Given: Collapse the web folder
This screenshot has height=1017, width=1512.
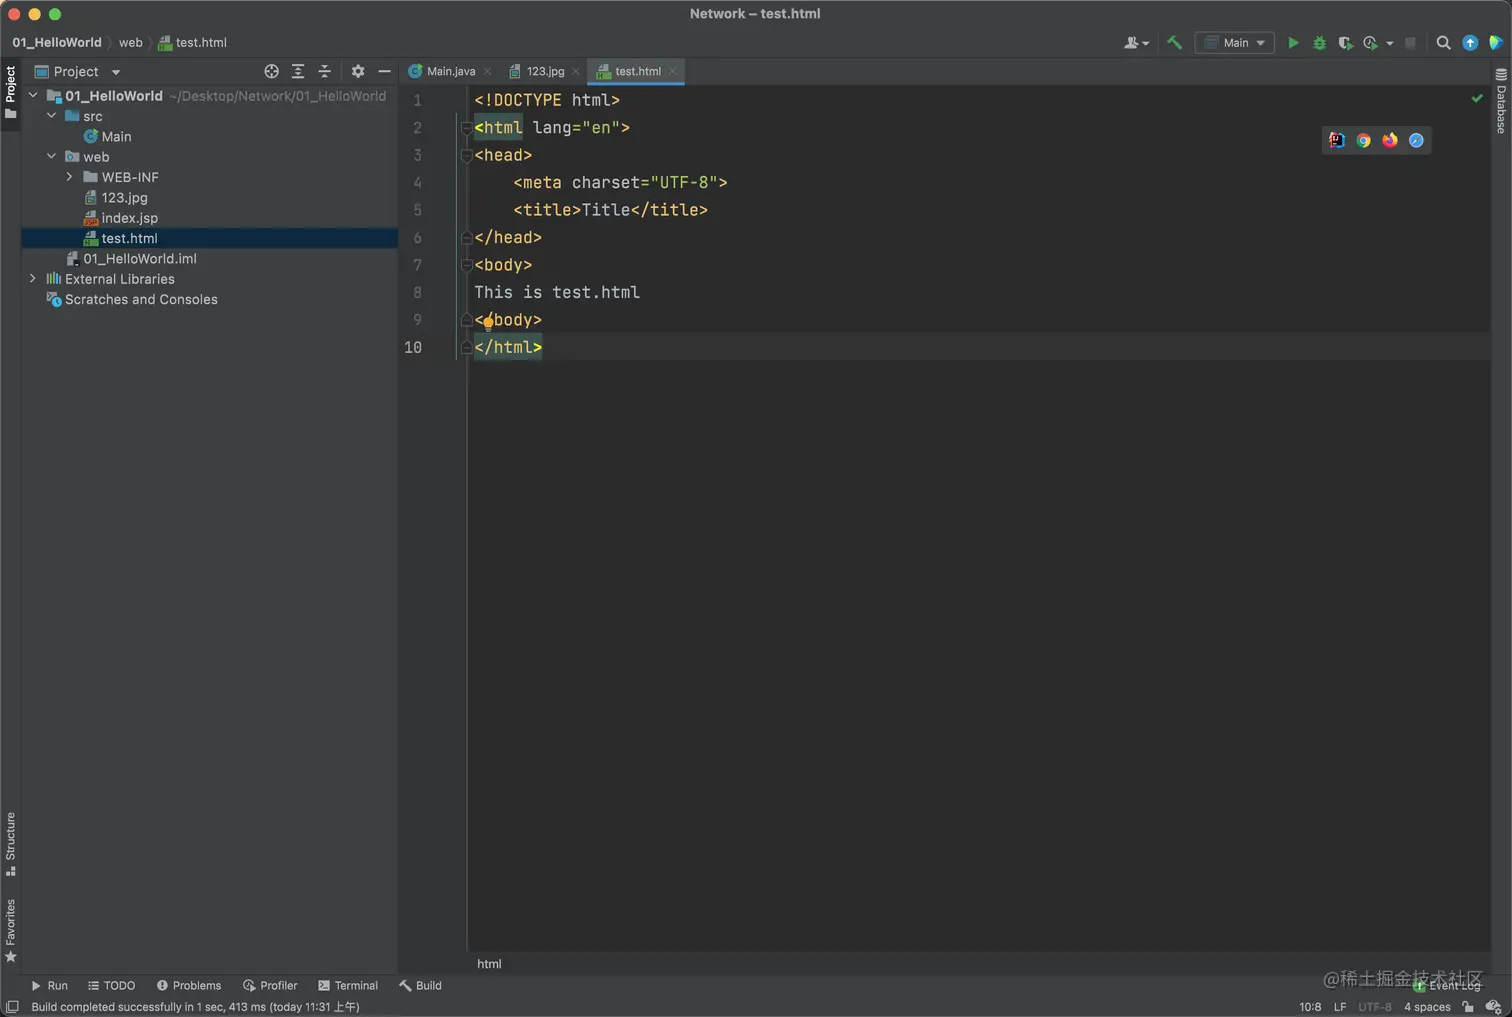Looking at the screenshot, I should [x=52, y=157].
